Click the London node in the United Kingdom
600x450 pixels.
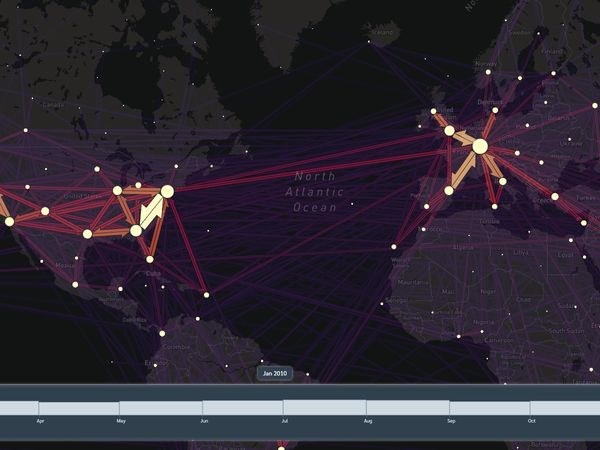click(x=449, y=131)
